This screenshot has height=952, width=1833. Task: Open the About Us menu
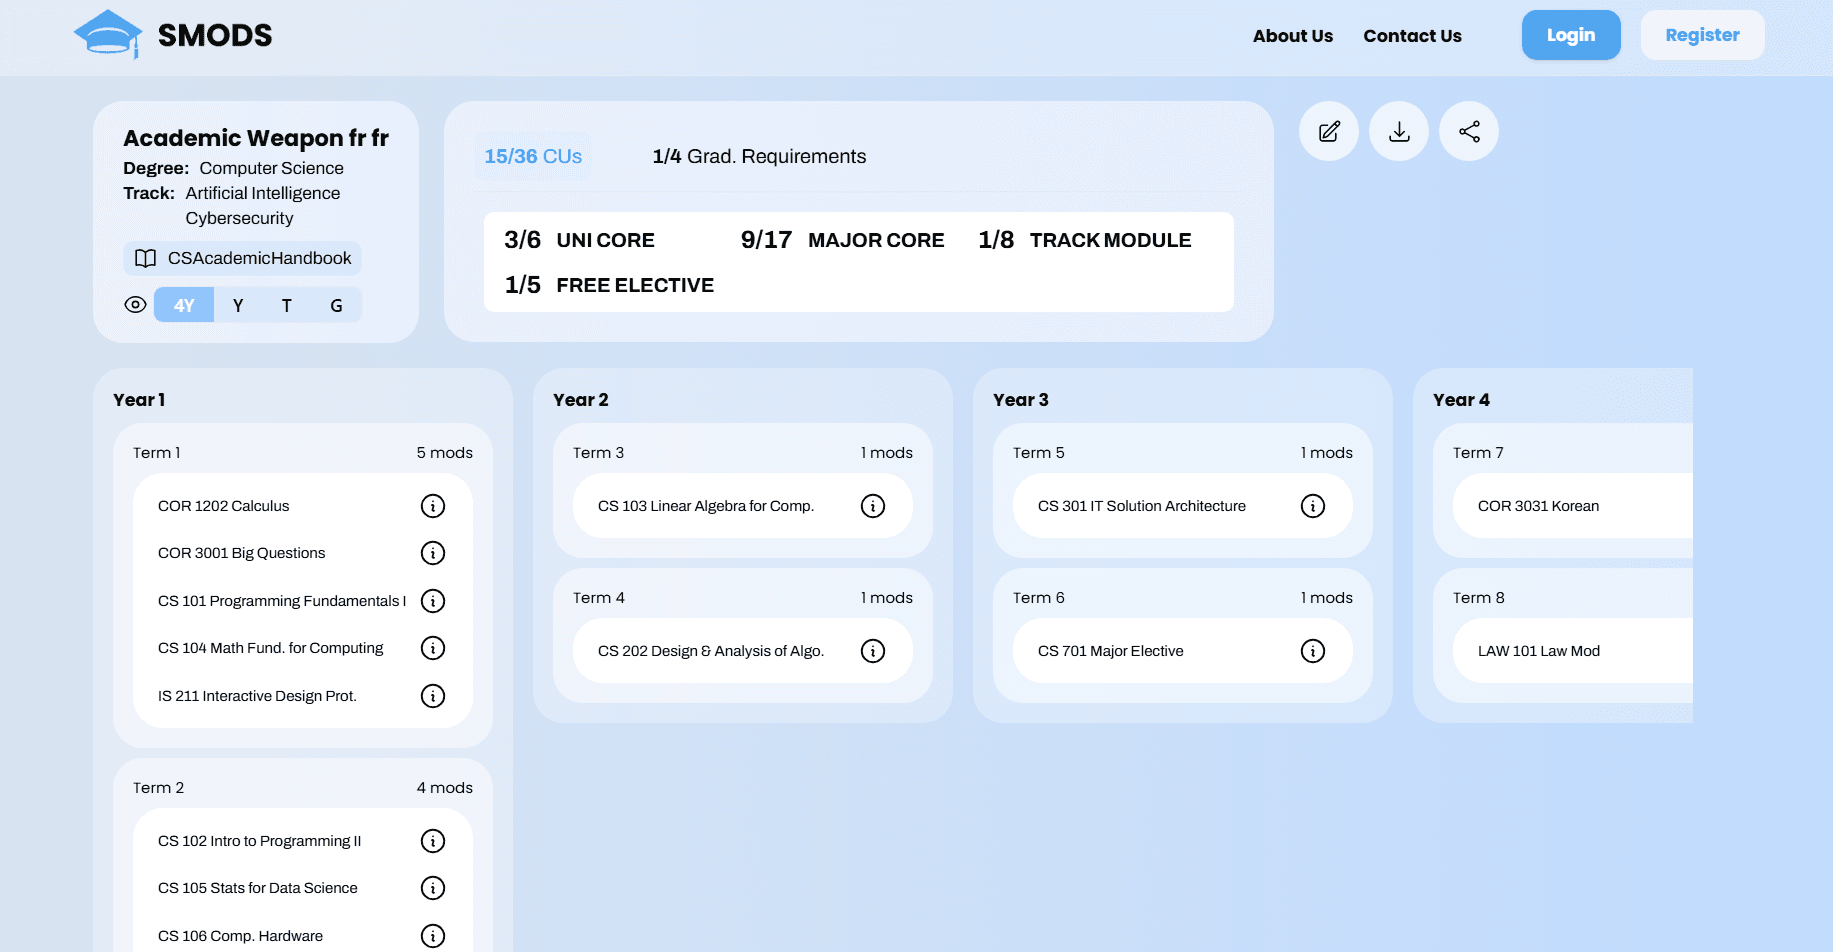tap(1292, 35)
